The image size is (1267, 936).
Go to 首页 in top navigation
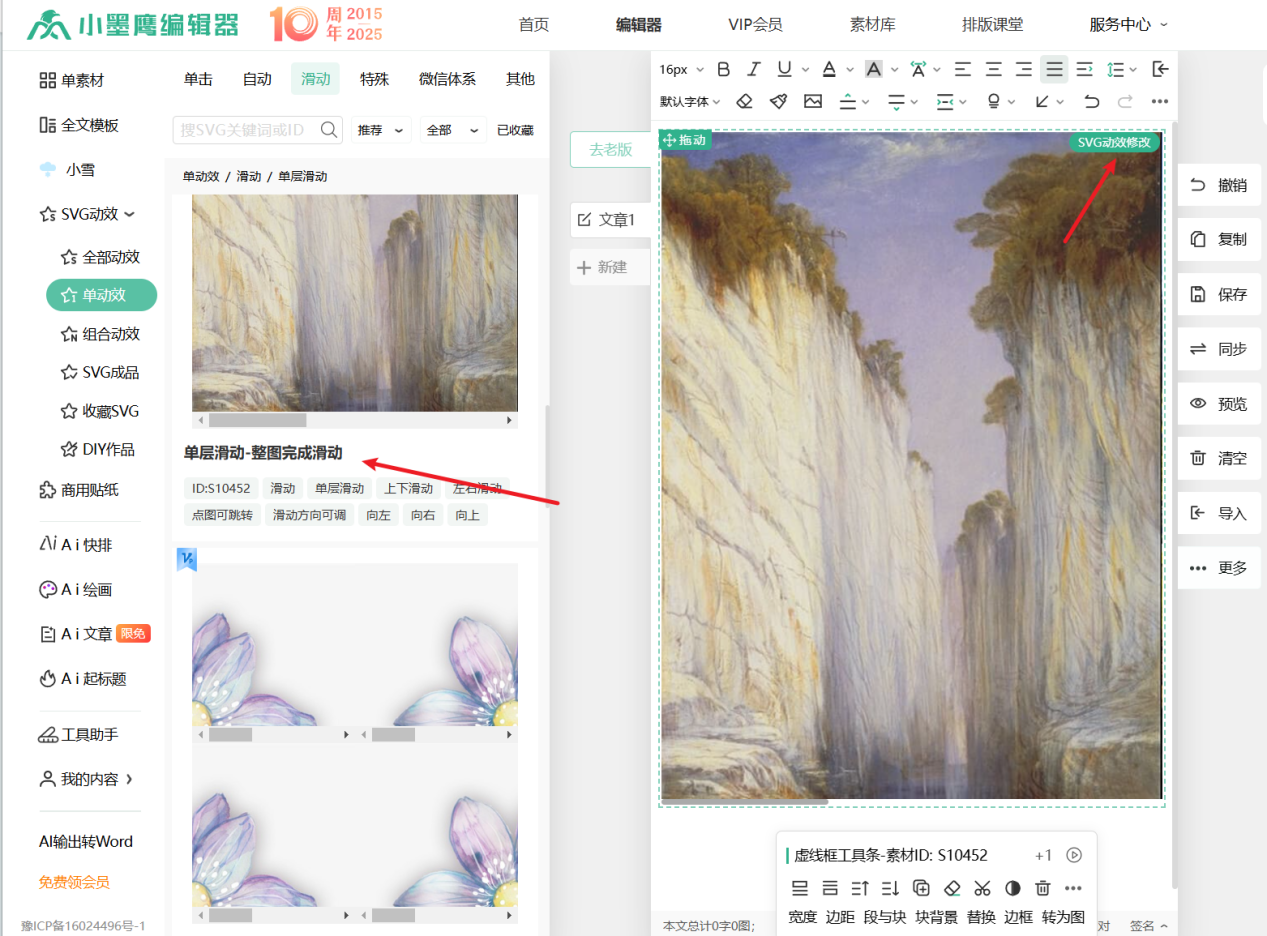(x=534, y=25)
